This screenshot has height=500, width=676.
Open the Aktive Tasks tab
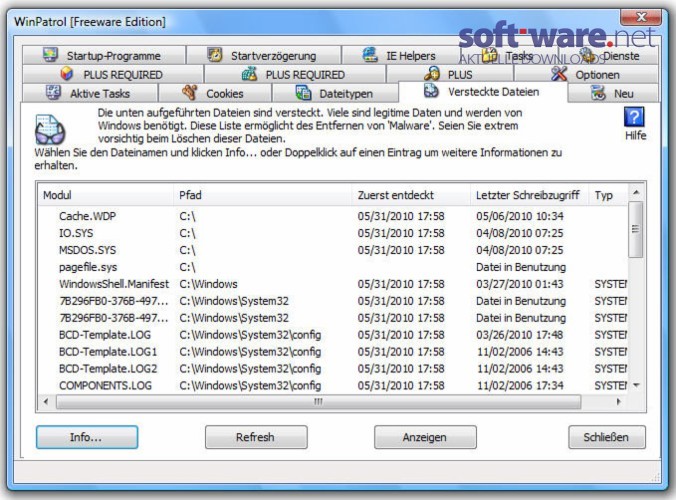pyautogui.click(x=90, y=94)
